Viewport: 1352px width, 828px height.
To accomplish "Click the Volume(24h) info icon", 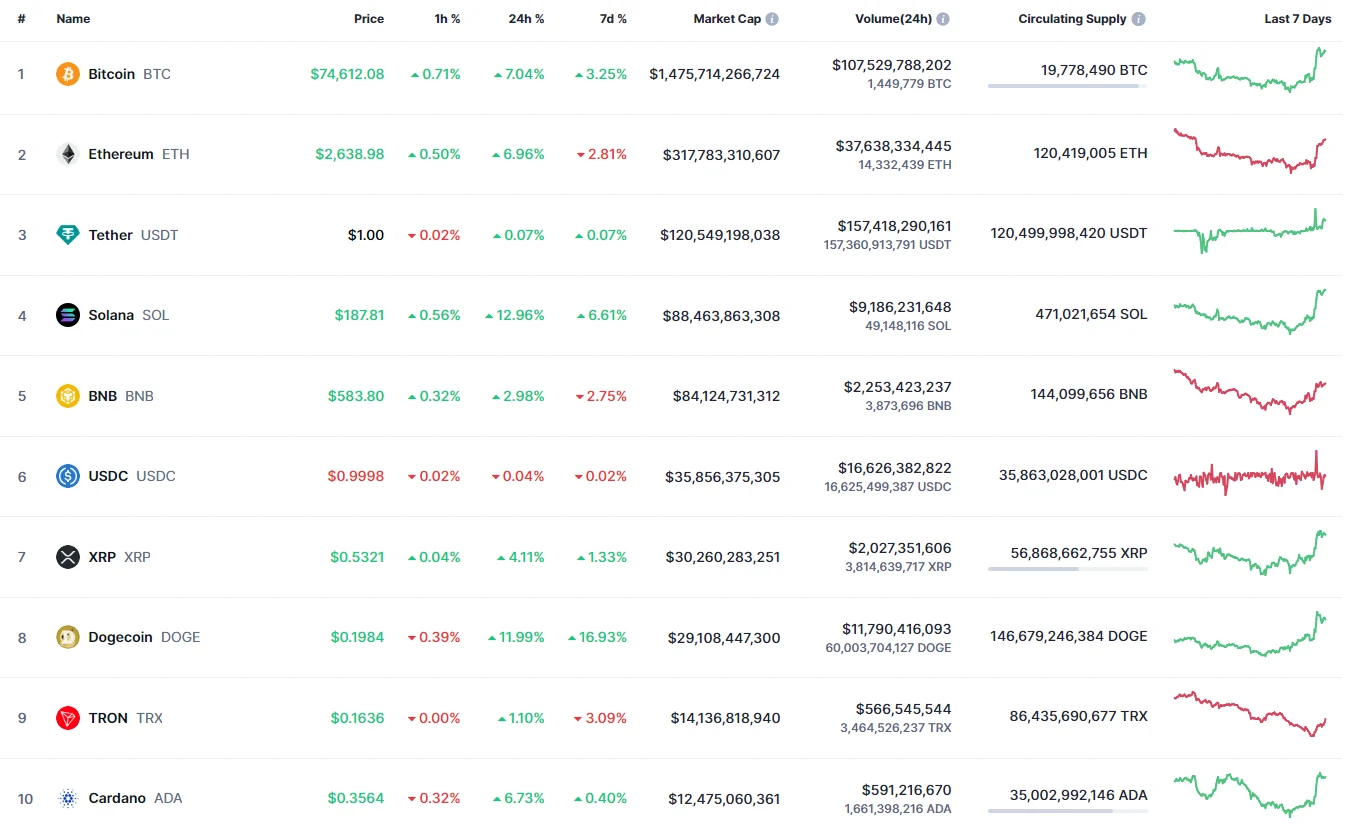I will (943, 19).
